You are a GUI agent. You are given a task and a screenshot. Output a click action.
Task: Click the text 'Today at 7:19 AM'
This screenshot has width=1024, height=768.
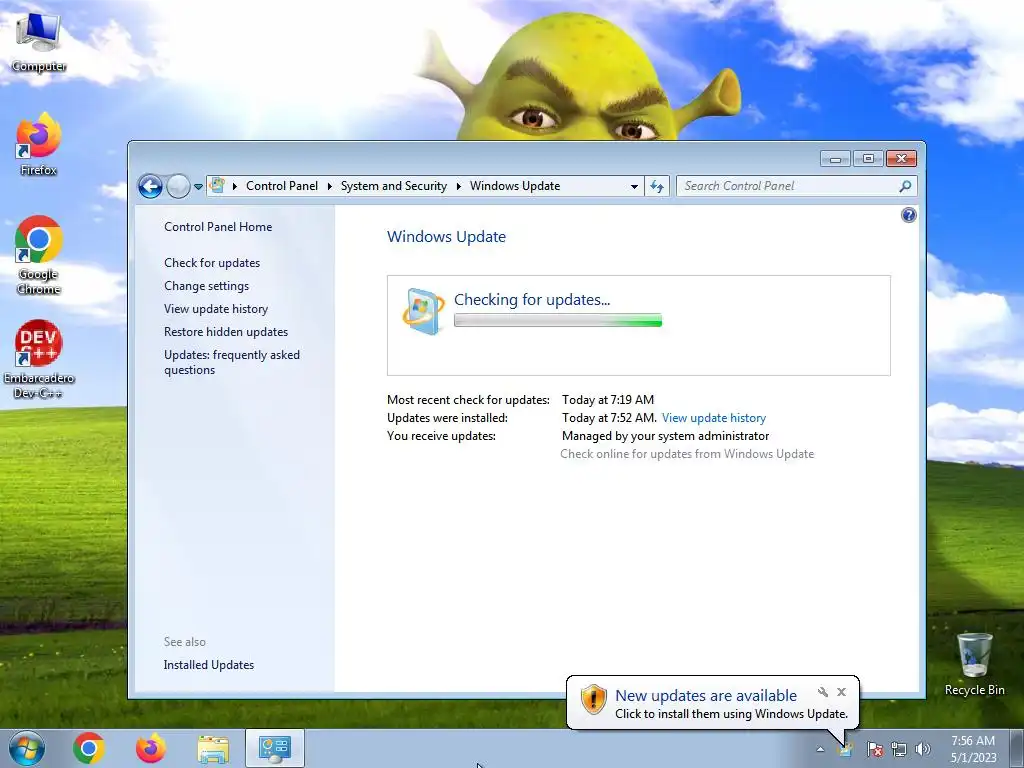[608, 400]
